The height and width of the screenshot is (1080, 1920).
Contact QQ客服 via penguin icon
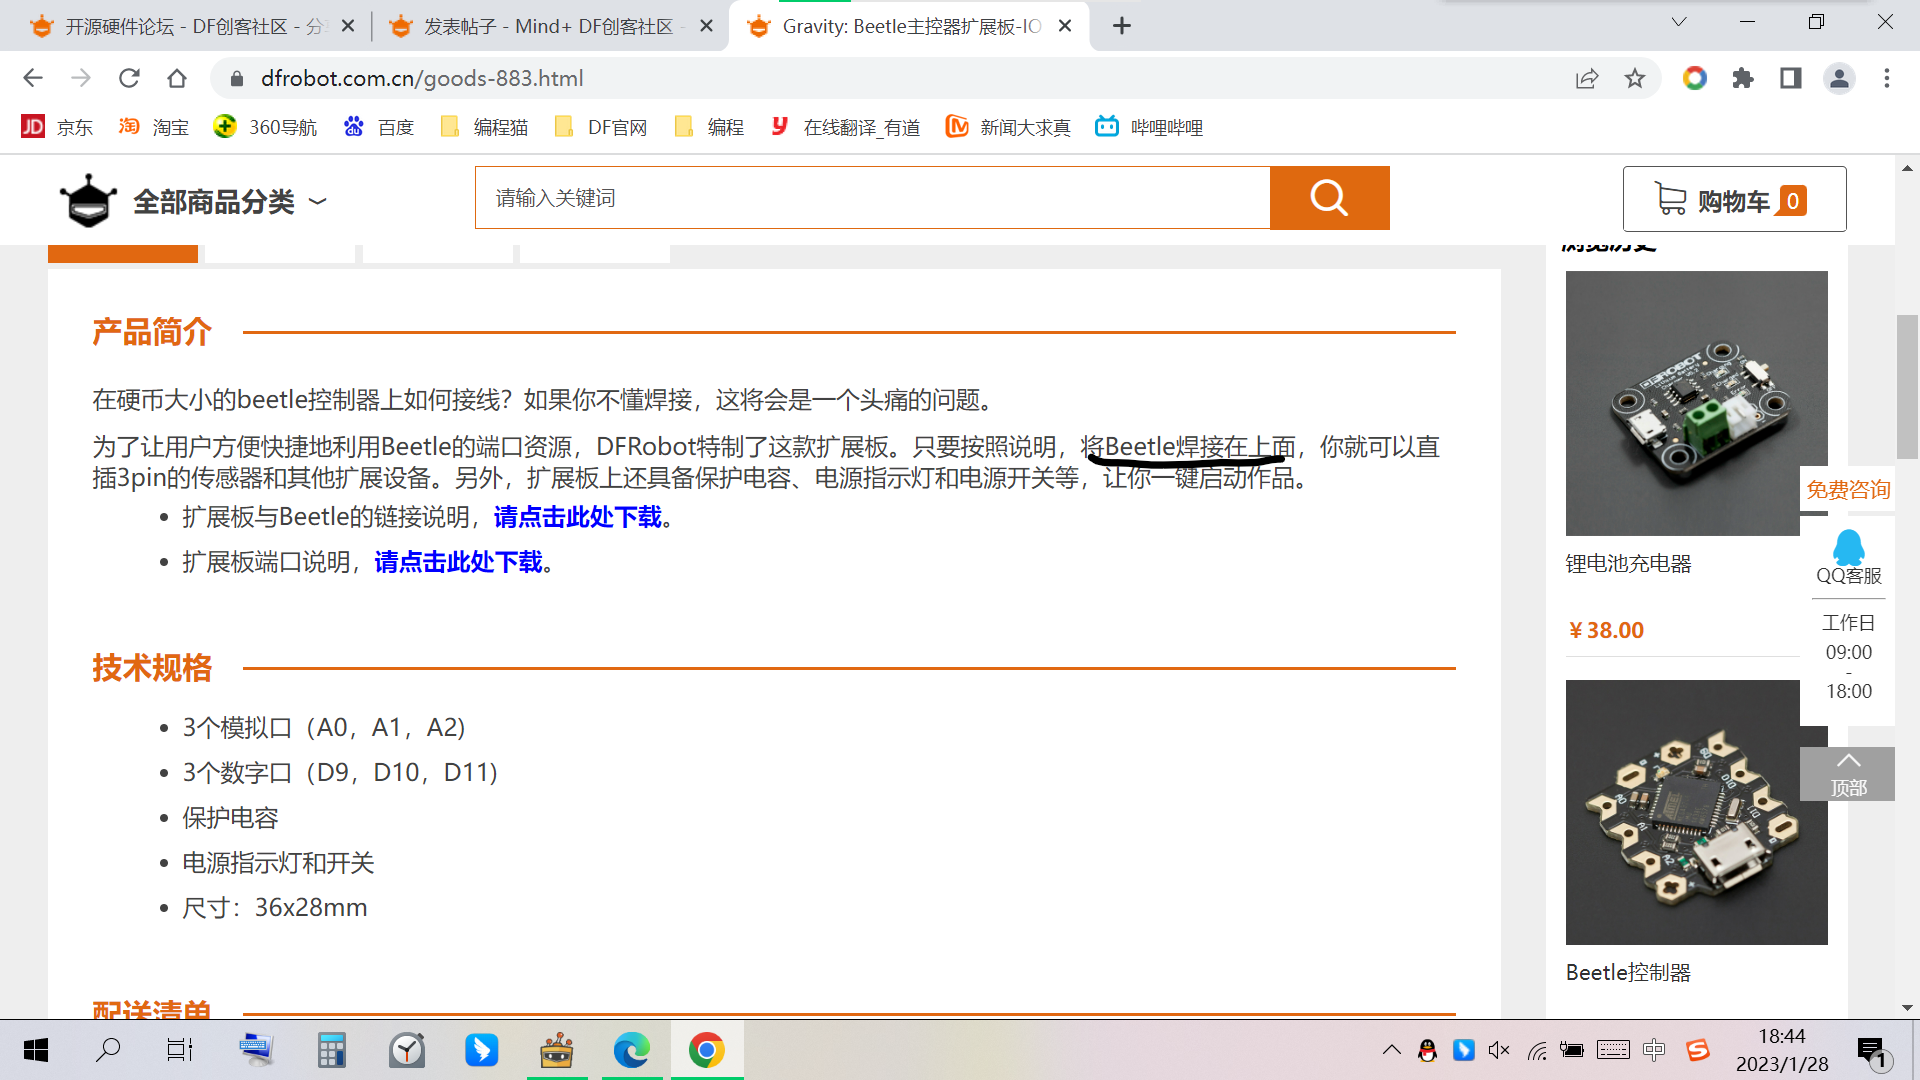pos(1848,548)
